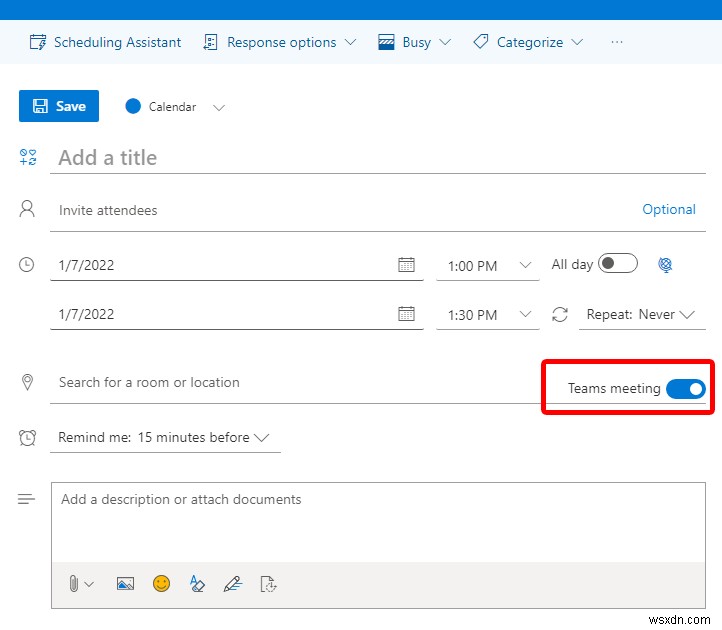Turn off the Teams meeting toggle

686,389
